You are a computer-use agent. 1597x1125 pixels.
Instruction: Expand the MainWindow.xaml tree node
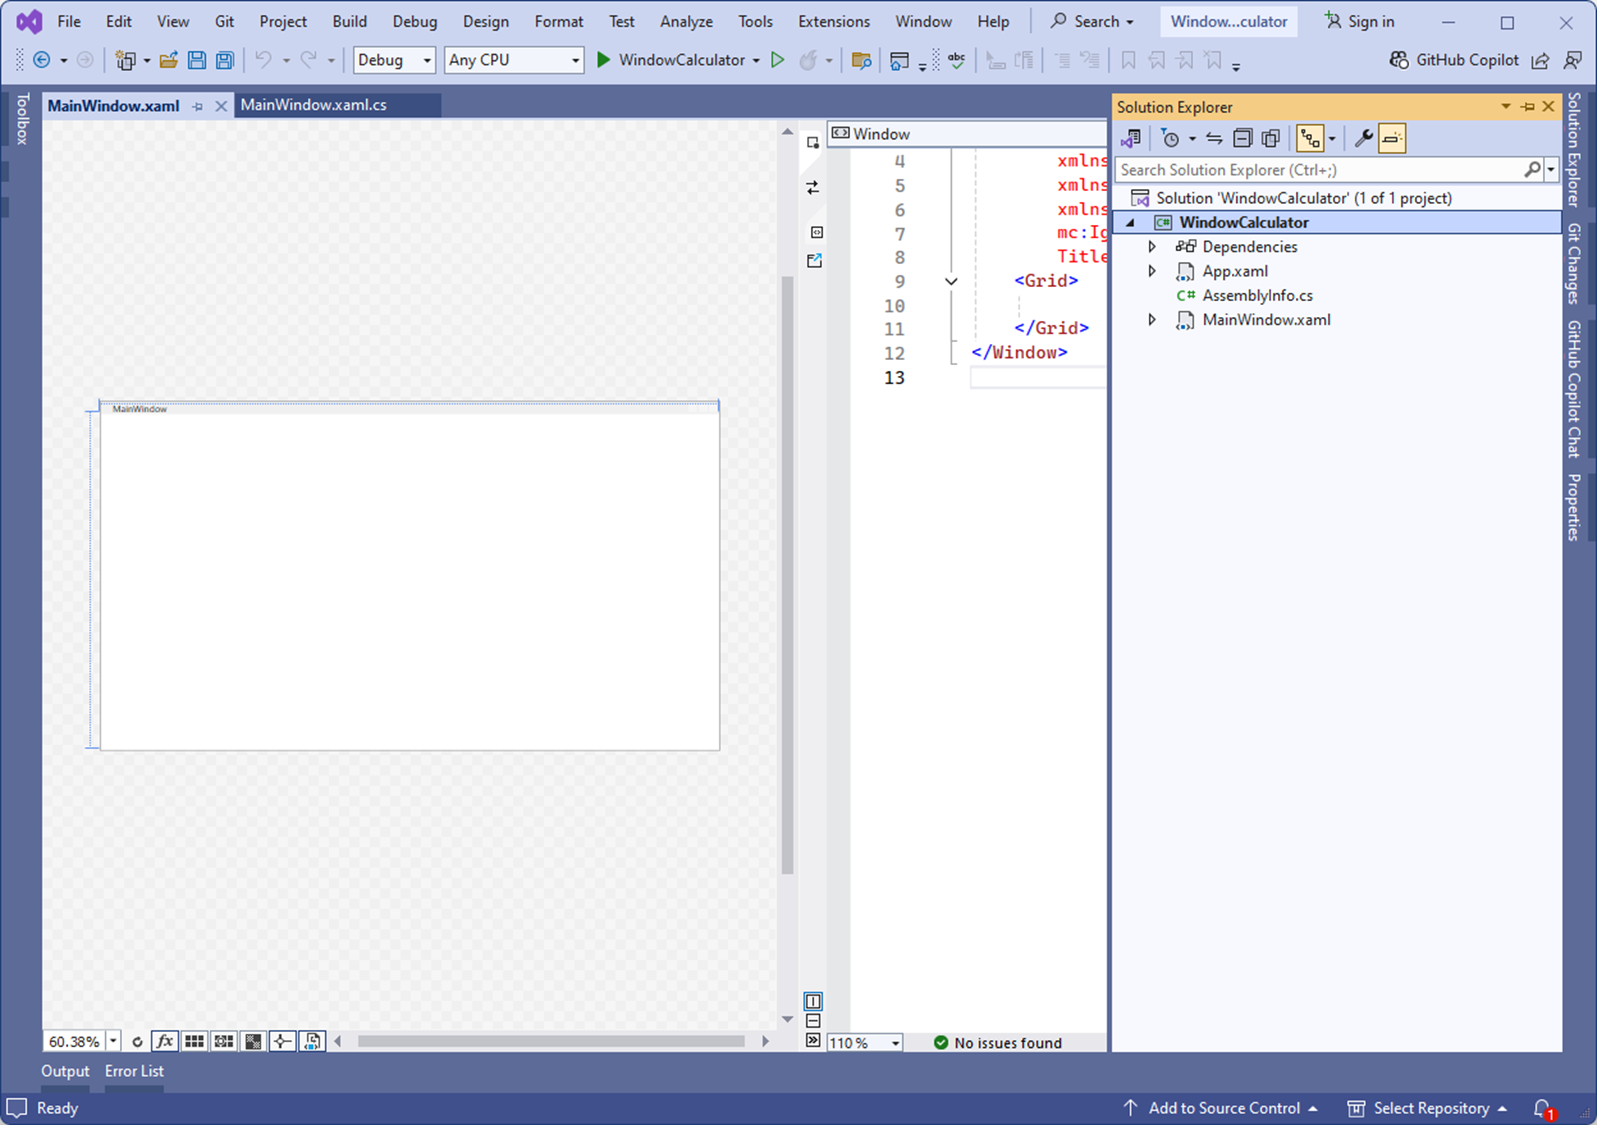(1152, 320)
